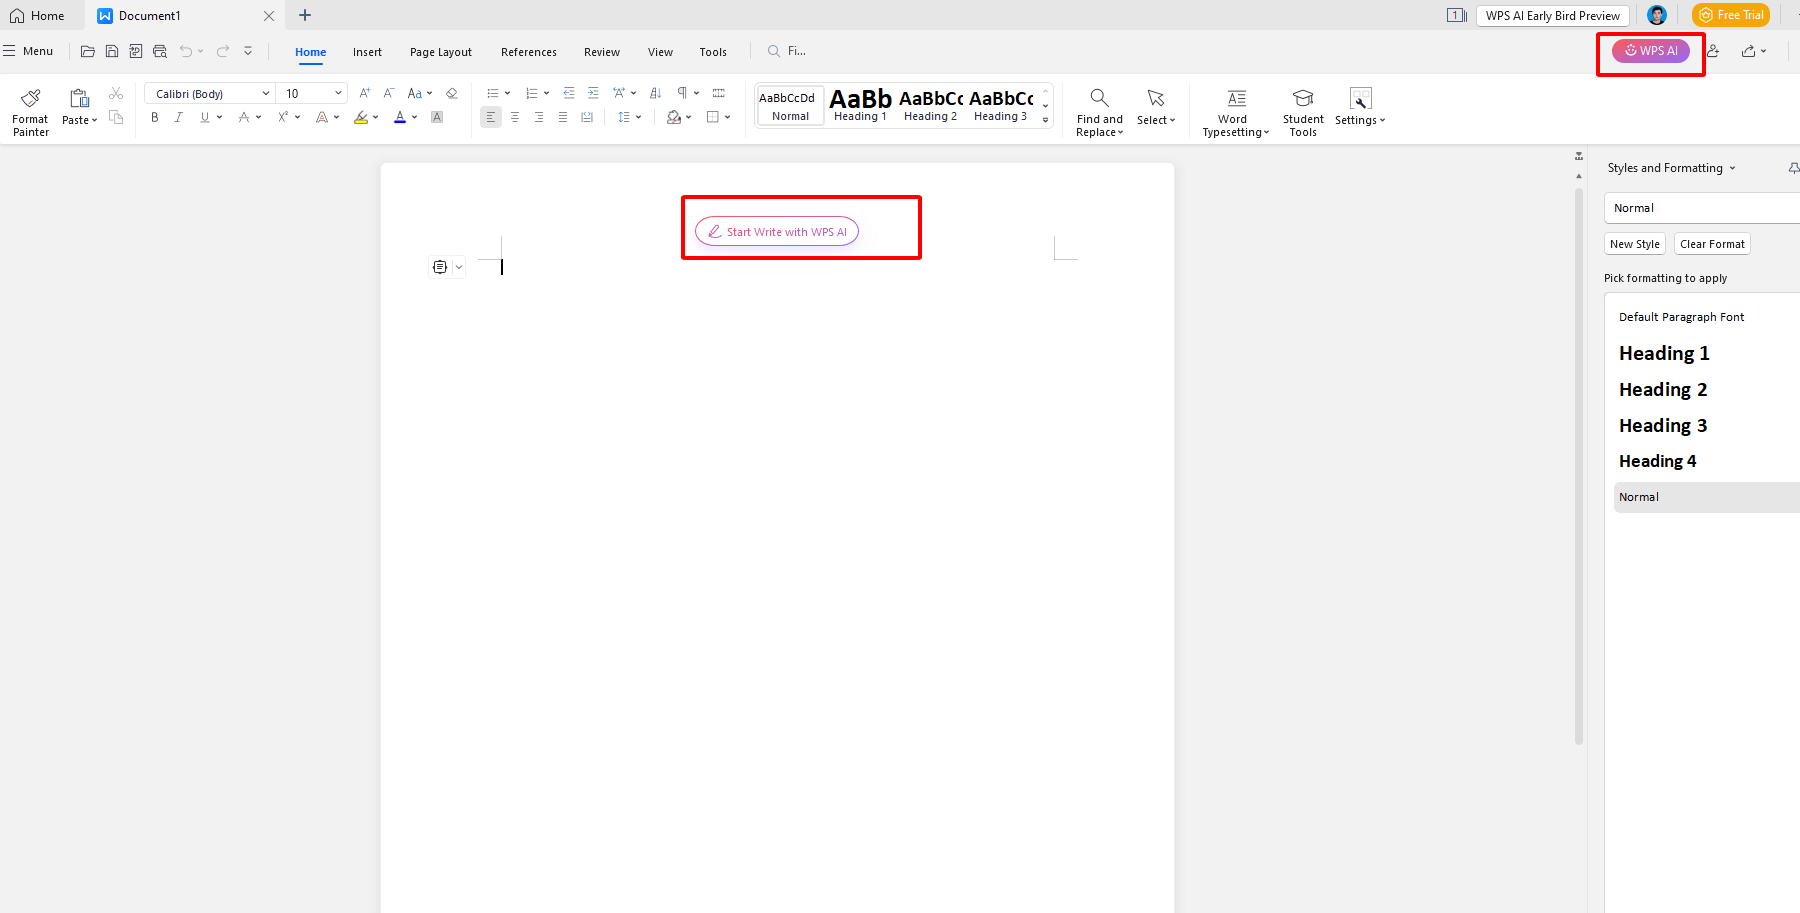Screen dimensions: 1800x913
Task: Open the font size dropdown
Action: coord(337,92)
